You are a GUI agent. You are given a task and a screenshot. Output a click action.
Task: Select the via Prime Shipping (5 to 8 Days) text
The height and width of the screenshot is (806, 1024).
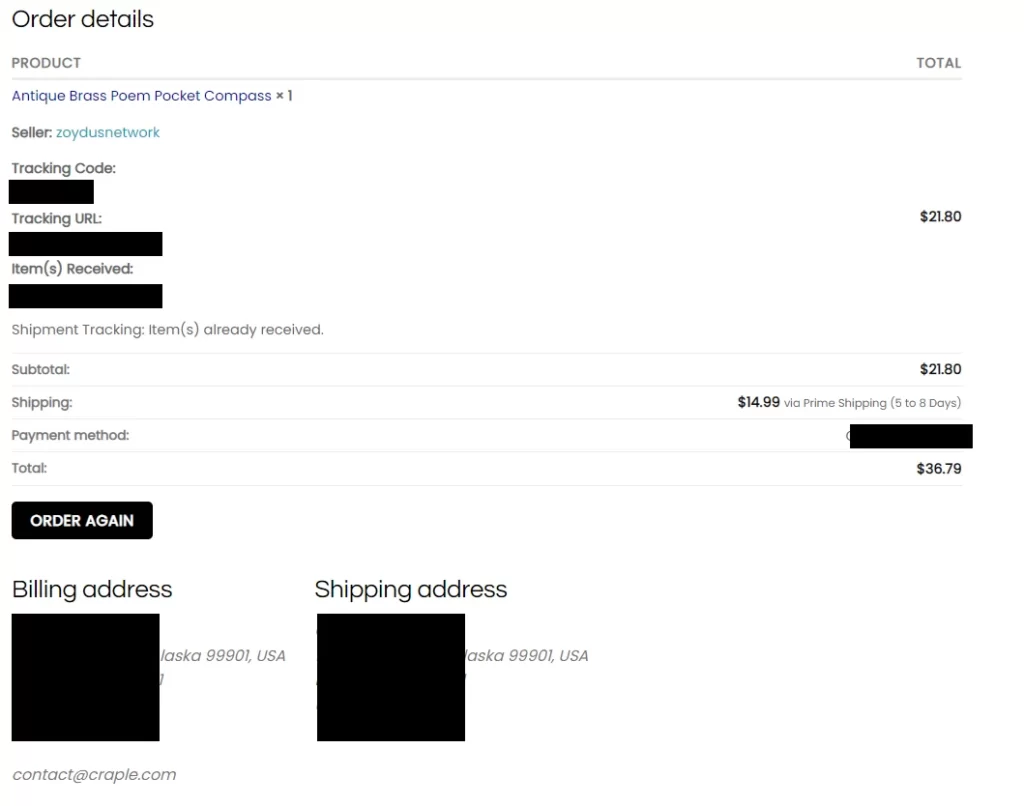point(872,403)
